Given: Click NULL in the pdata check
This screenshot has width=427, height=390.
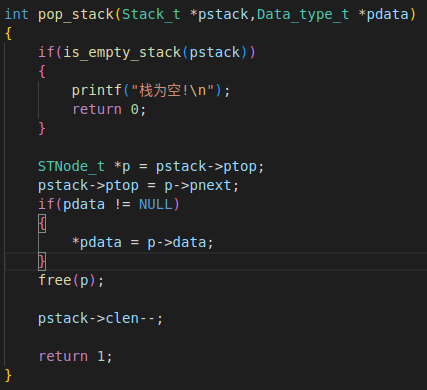Looking at the screenshot, I should pyautogui.click(x=156, y=204).
